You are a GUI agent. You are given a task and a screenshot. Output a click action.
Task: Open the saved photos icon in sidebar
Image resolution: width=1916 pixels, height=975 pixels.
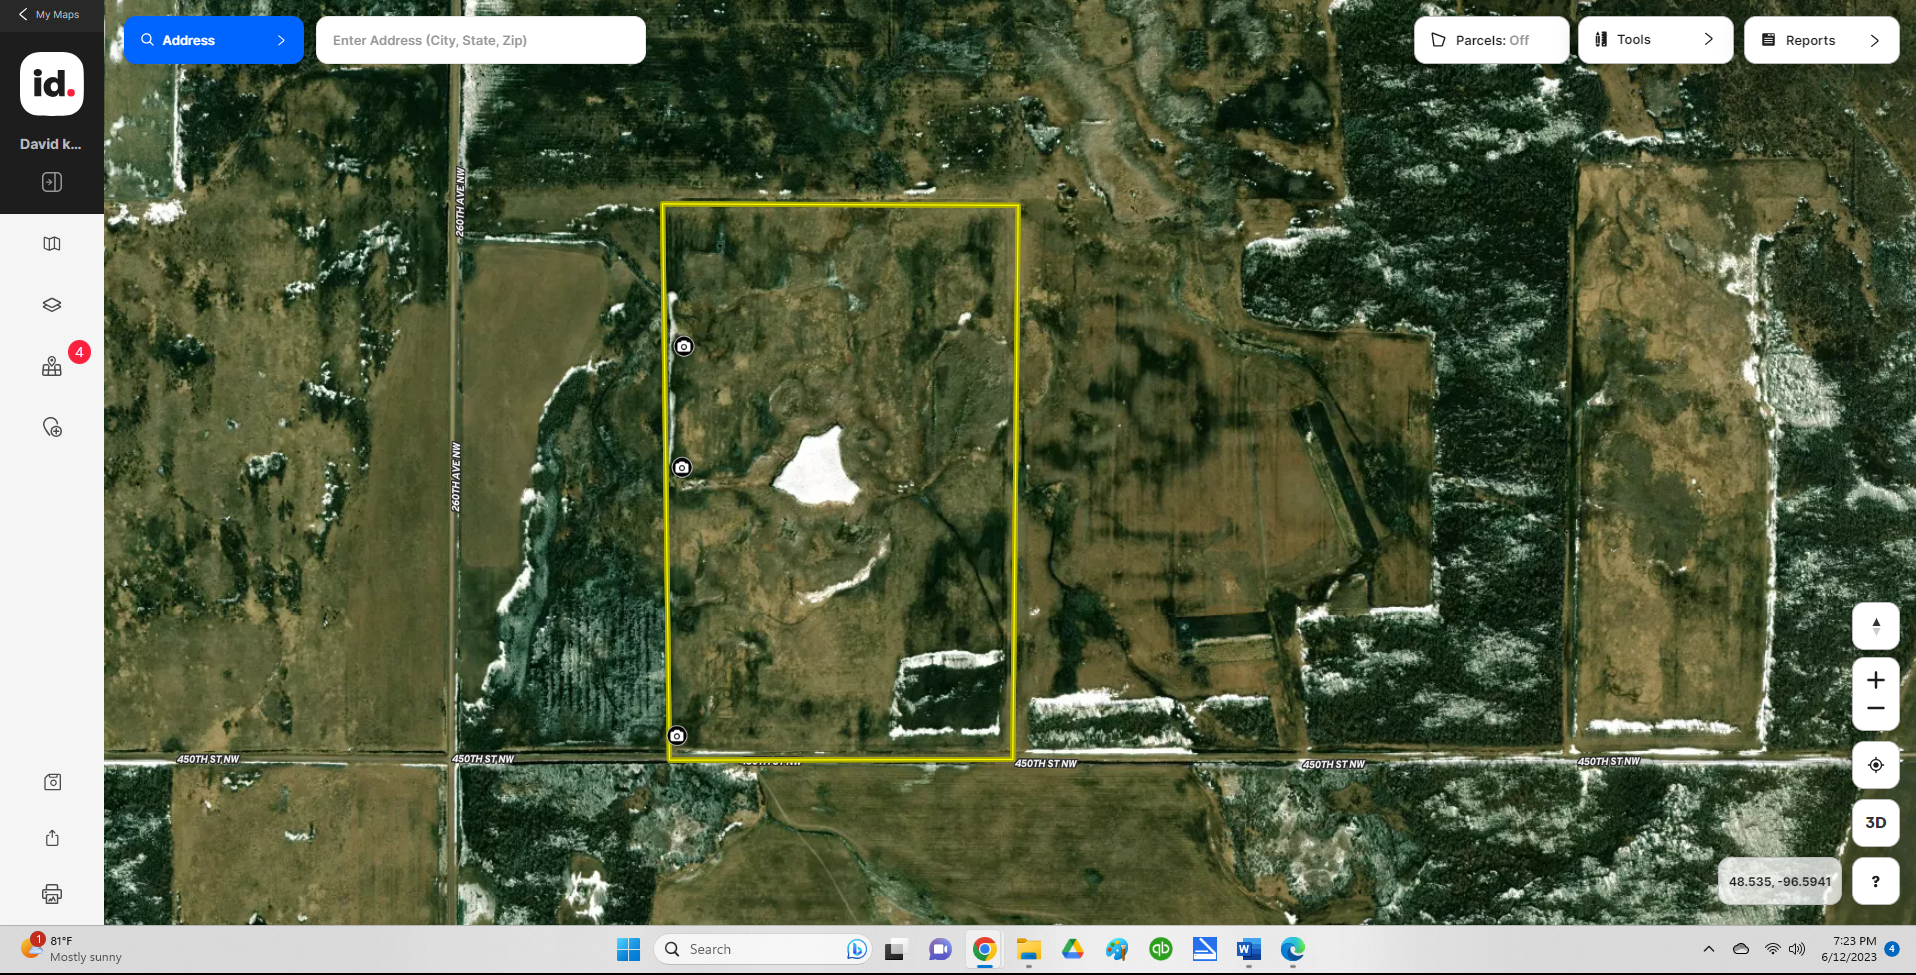(52, 782)
